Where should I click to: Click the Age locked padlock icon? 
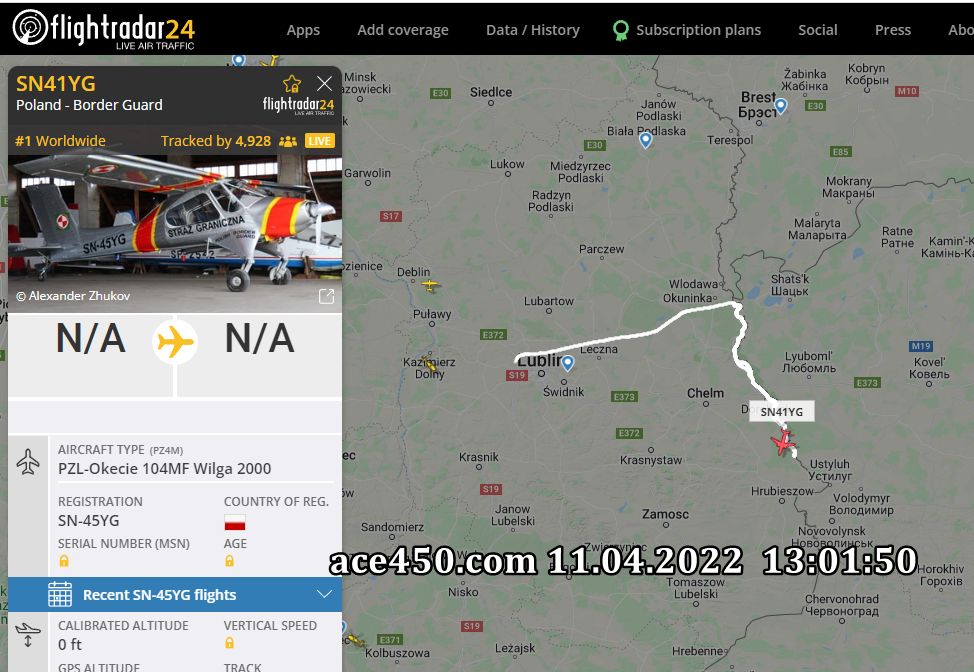229,561
